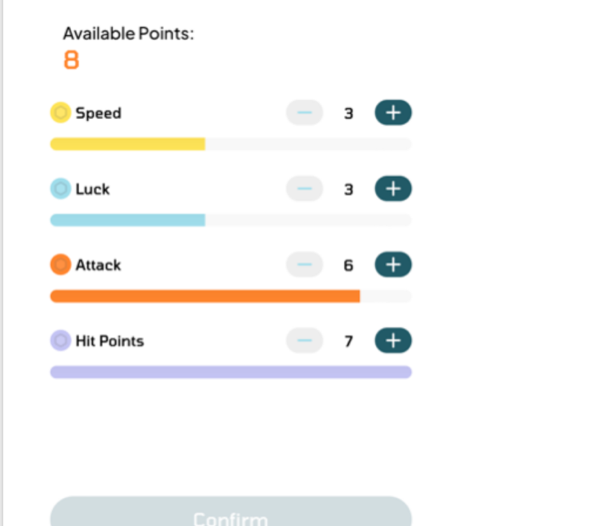
Task: Increase Attack with the plus button
Action: coord(393,264)
